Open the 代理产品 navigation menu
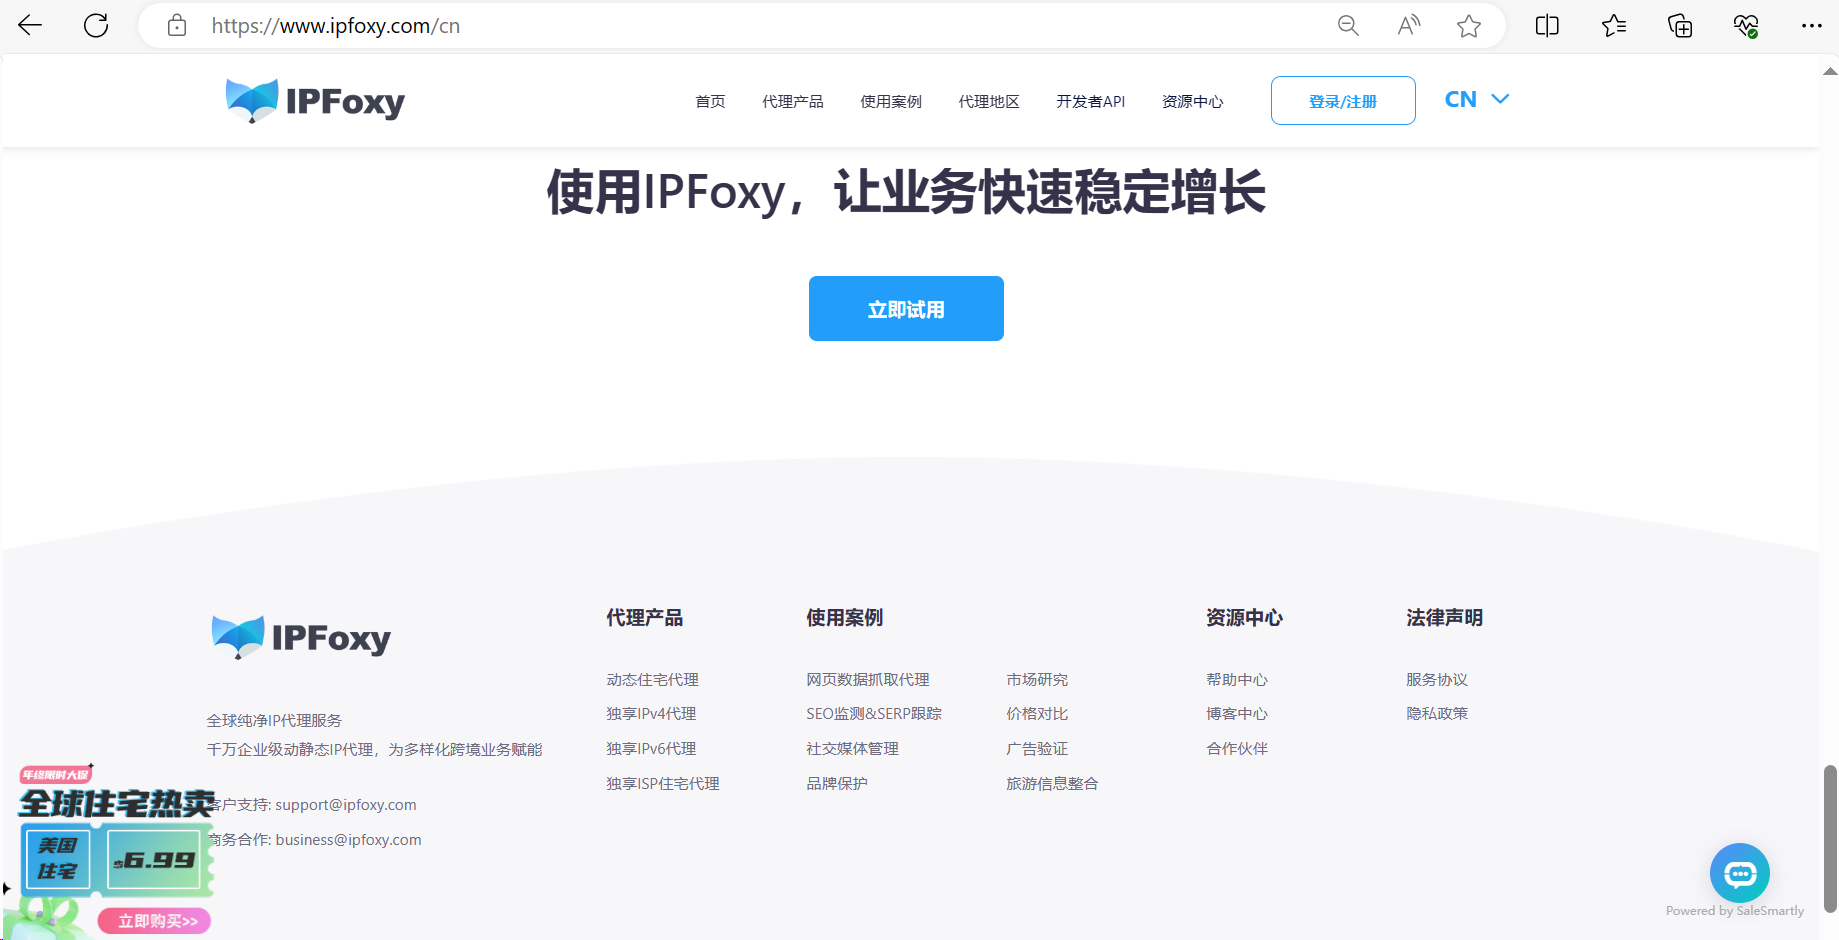Image resolution: width=1839 pixels, height=940 pixels. pyautogui.click(x=793, y=101)
